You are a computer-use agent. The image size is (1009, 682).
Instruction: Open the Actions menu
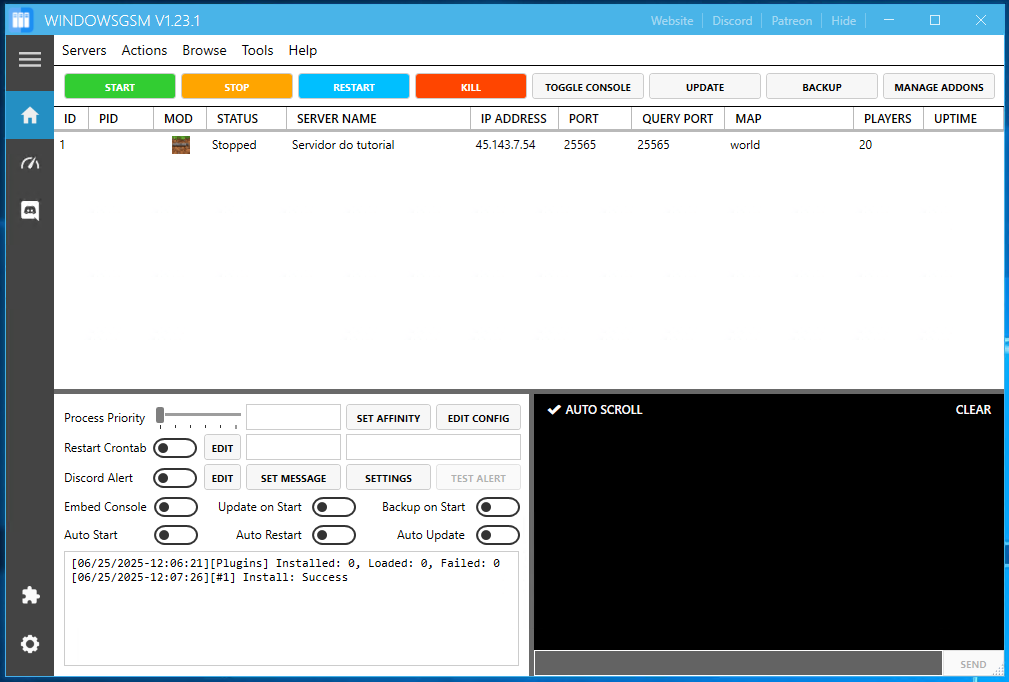click(x=144, y=50)
